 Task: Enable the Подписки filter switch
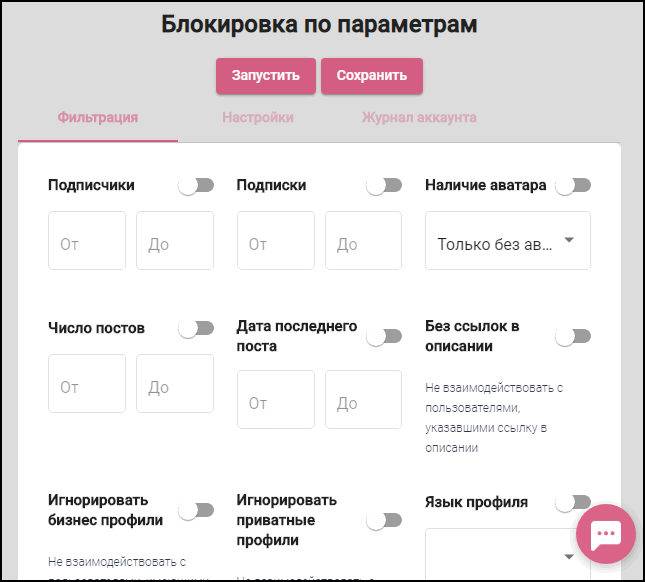[x=384, y=185]
